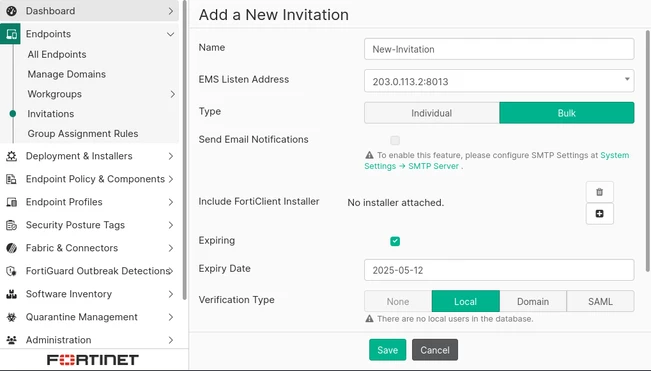Click the Fabric & Connectors icon
651x371 pixels.
11,248
